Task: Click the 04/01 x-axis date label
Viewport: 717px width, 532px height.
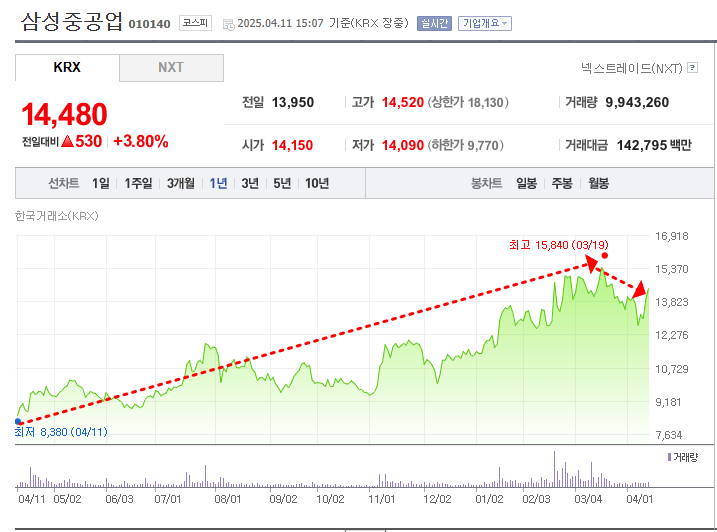Action: point(640,499)
